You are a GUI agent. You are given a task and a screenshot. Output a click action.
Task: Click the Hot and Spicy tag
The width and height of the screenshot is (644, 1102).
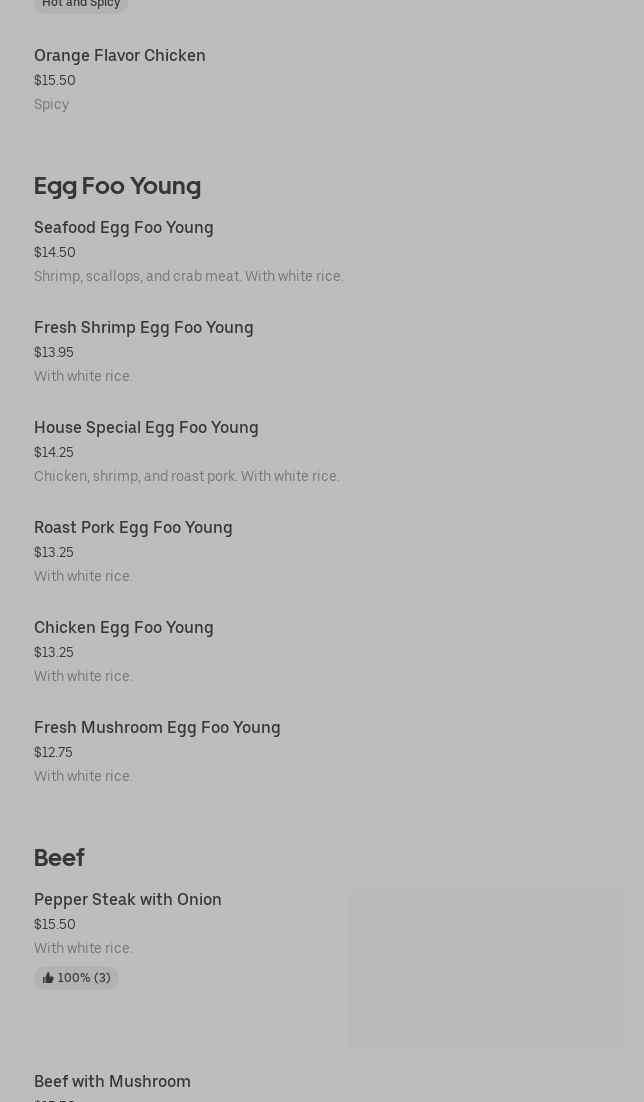coord(81,5)
